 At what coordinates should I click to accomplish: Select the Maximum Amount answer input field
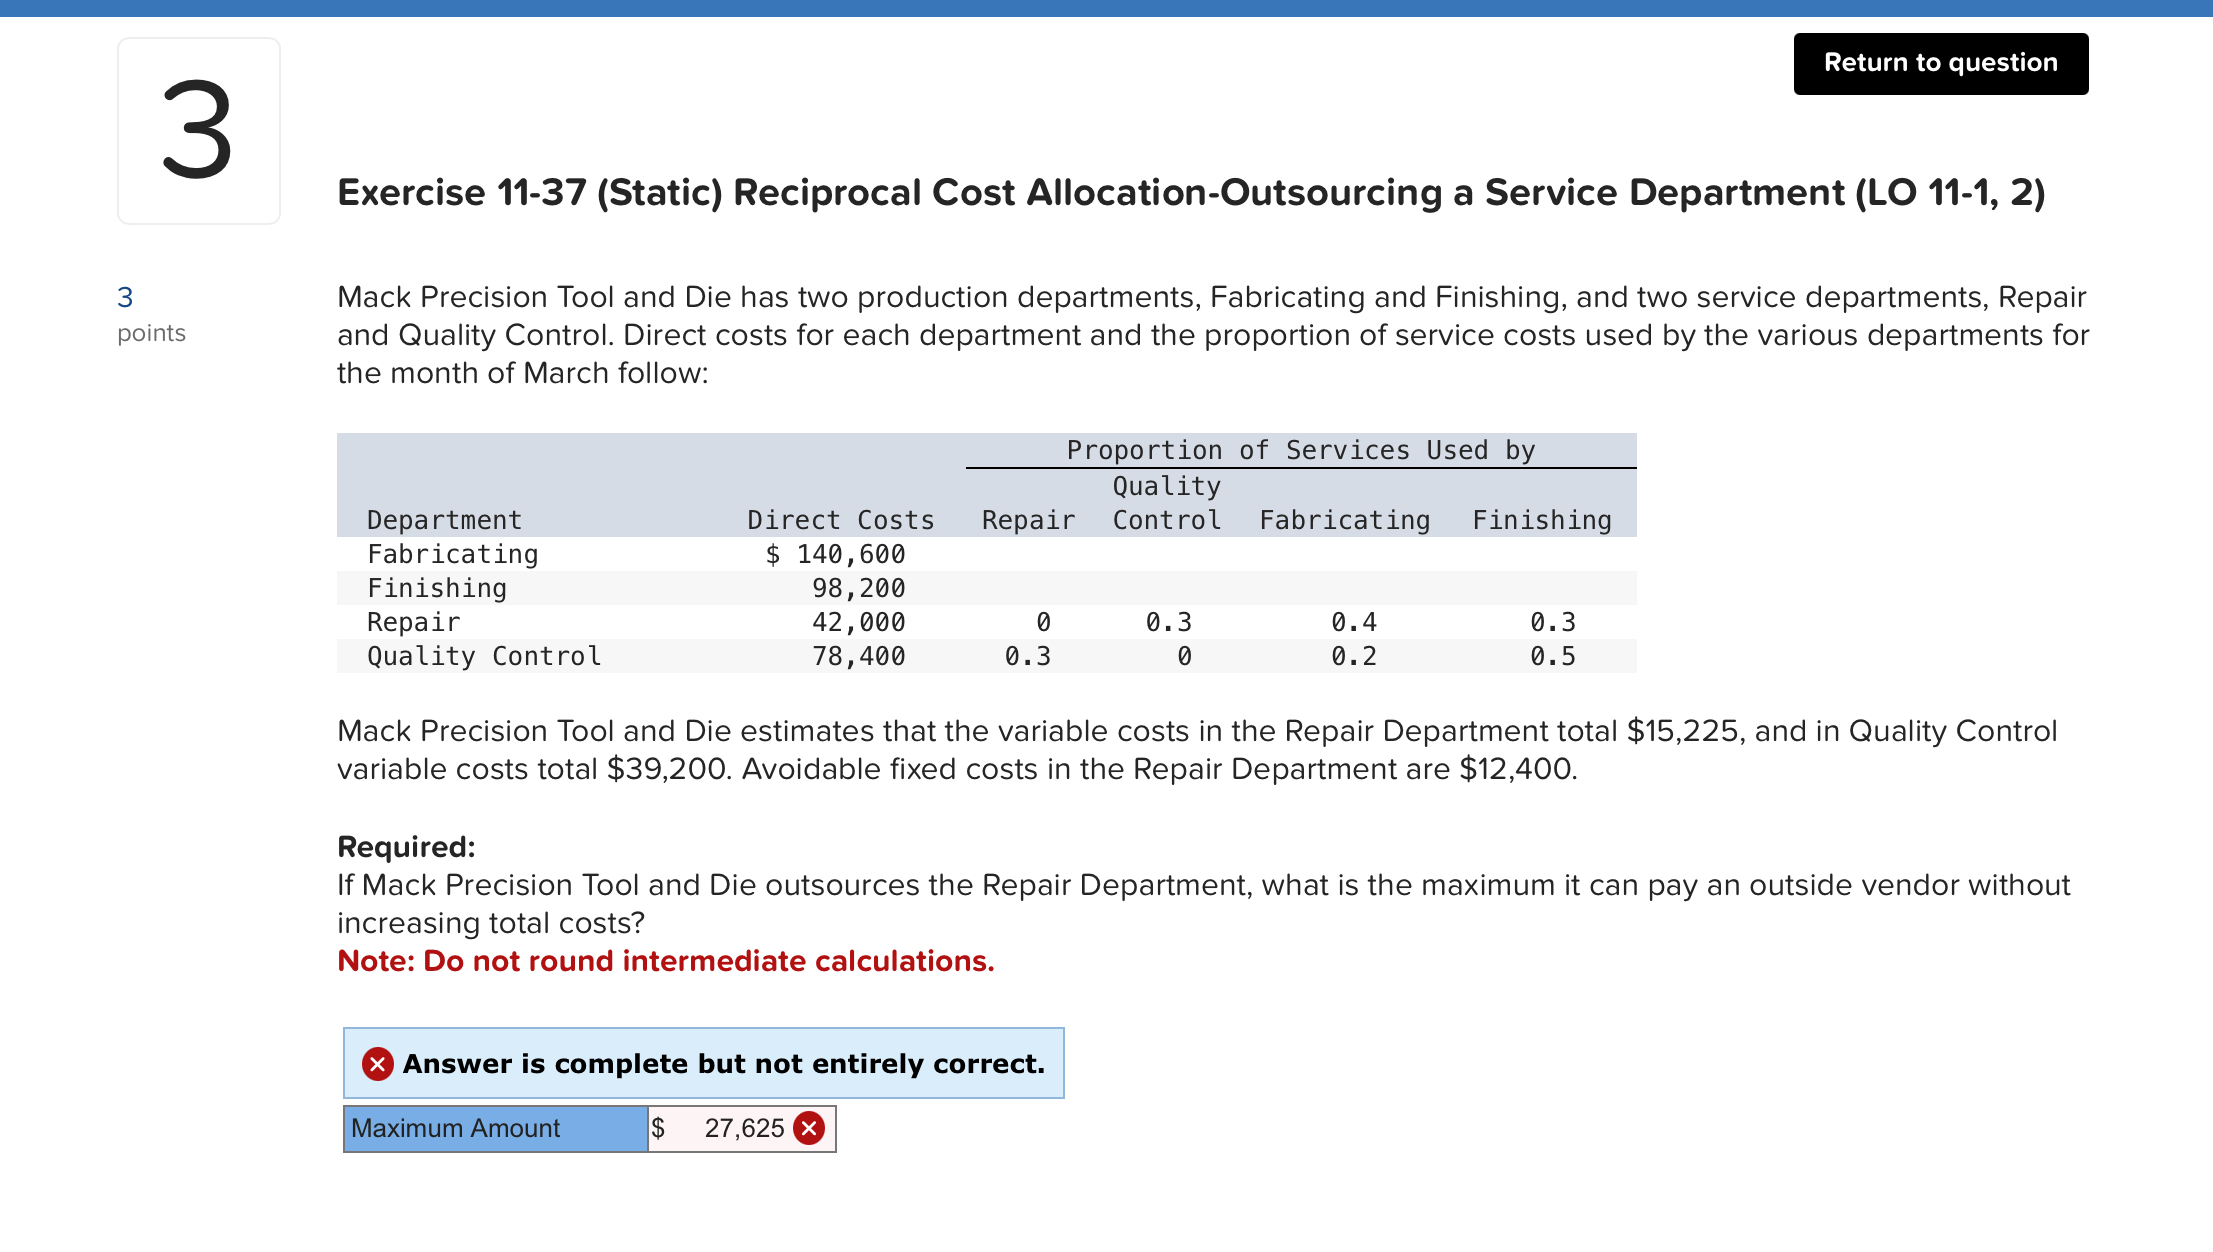730,1128
